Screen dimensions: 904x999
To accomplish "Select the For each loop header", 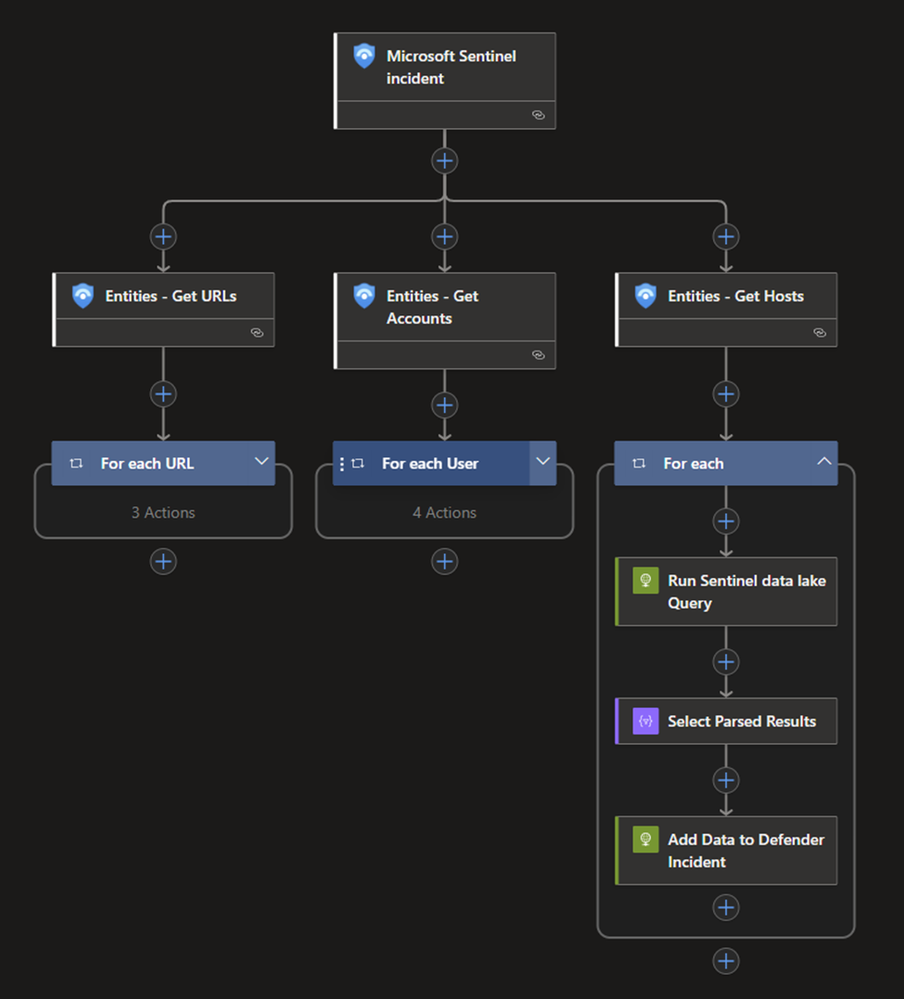I will point(726,463).
